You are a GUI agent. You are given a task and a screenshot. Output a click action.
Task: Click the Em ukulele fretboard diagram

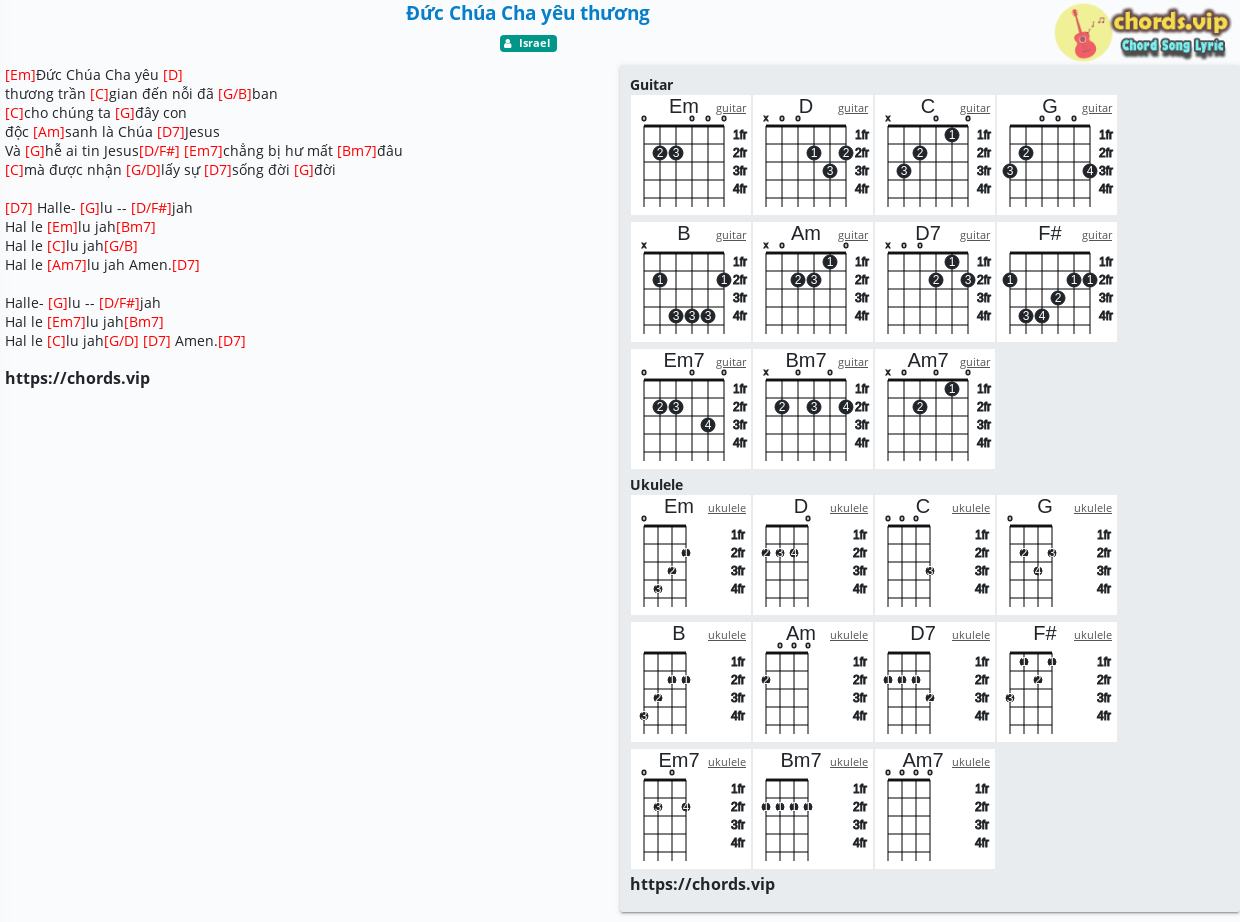tap(691, 555)
